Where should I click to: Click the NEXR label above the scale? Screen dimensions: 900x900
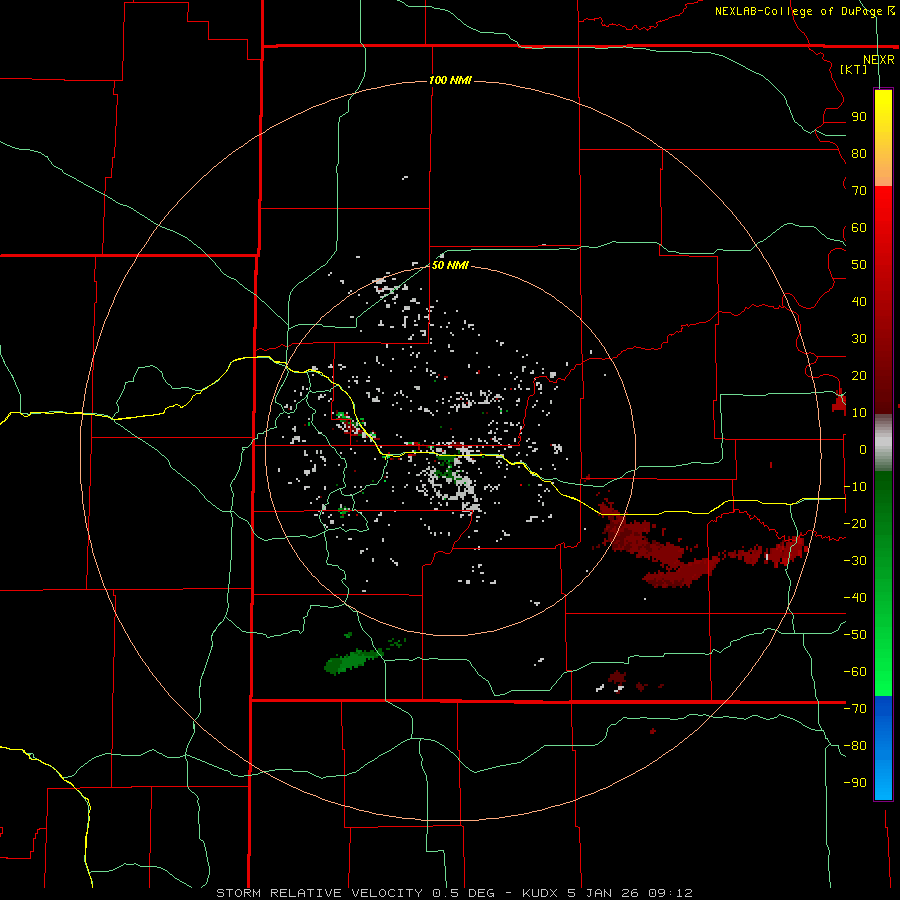[879, 60]
